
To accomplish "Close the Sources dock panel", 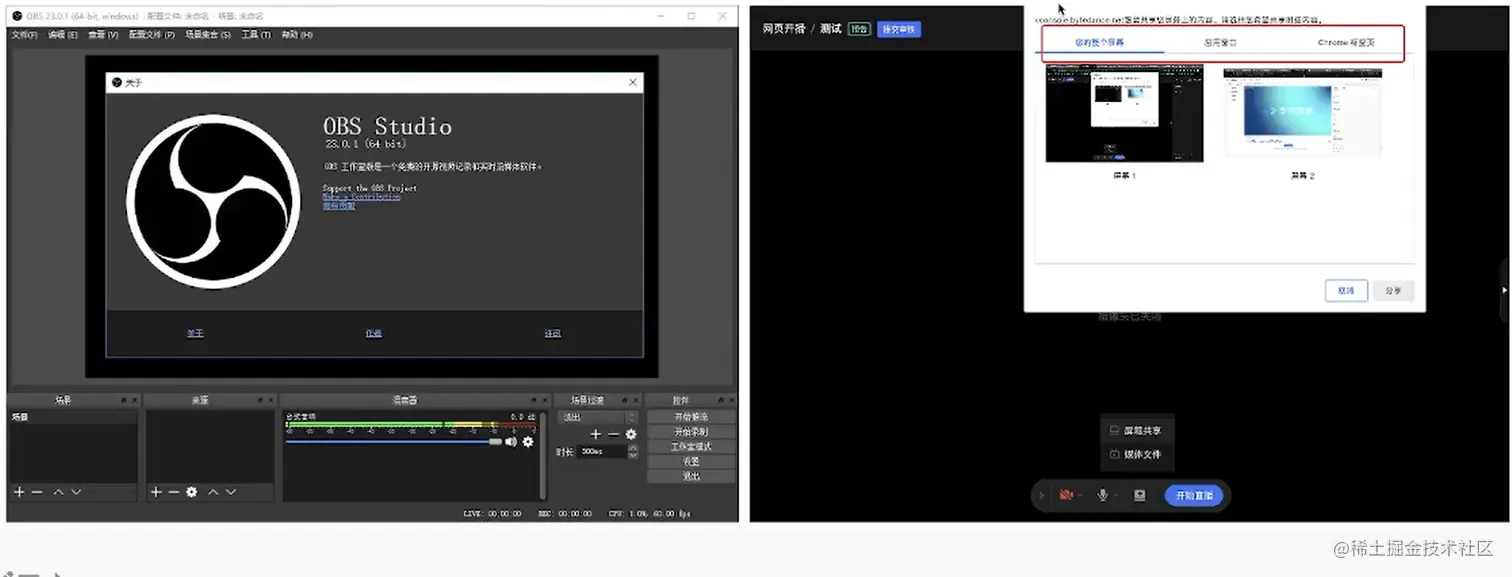I will (x=271, y=400).
